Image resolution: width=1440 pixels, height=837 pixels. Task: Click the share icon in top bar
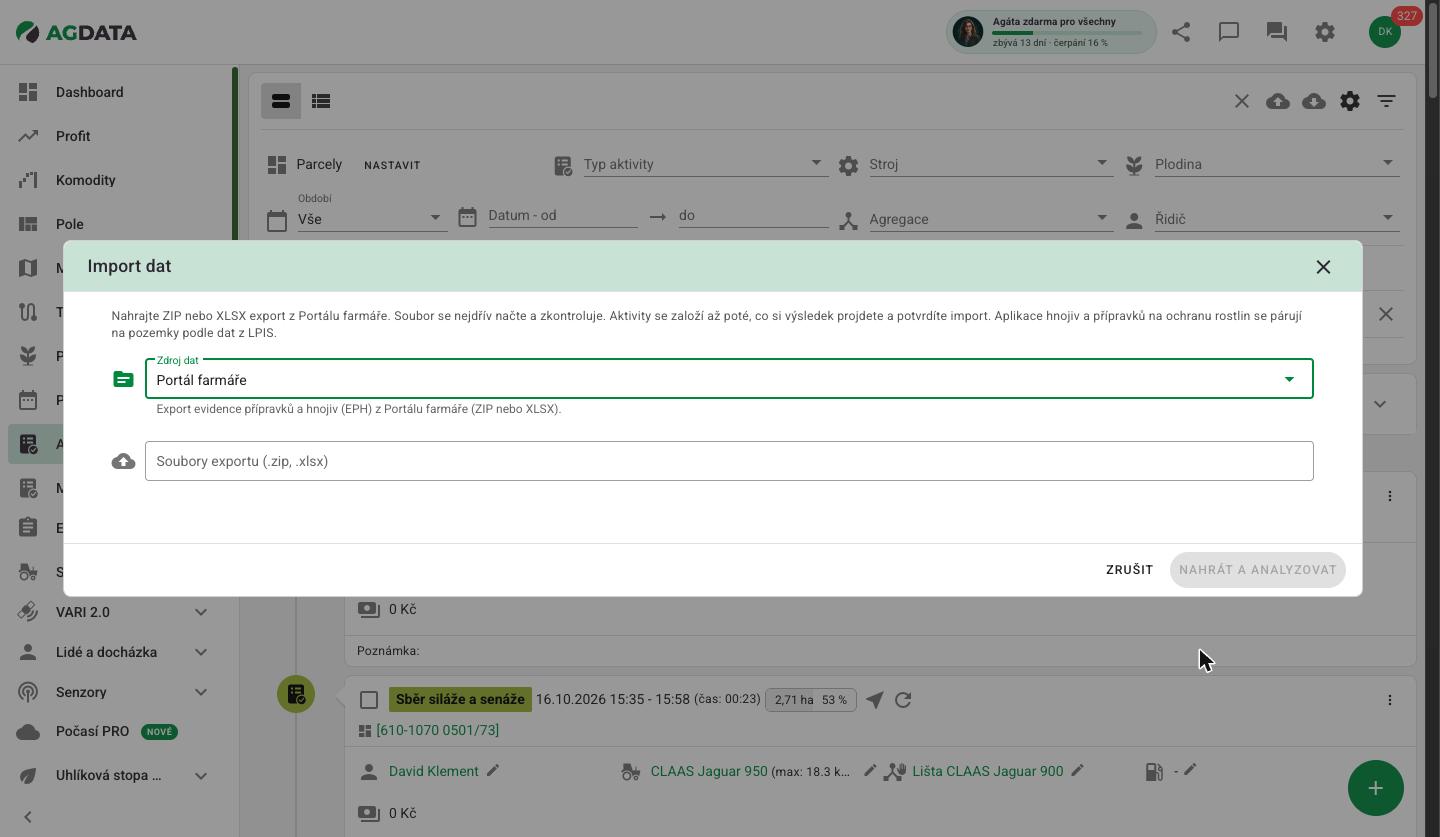pyautogui.click(x=1181, y=32)
